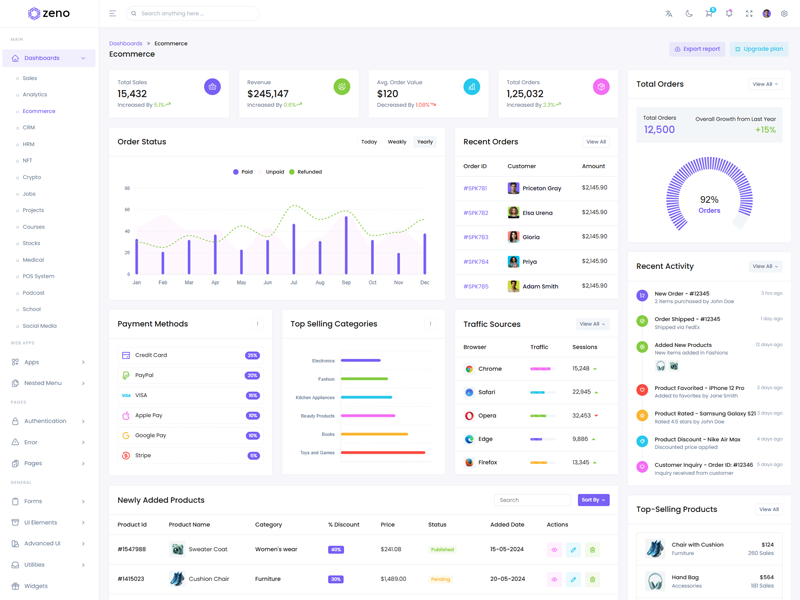The width and height of the screenshot is (800, 600).
Task: Select Analytics in the sidebar
Action: [35, 95]
